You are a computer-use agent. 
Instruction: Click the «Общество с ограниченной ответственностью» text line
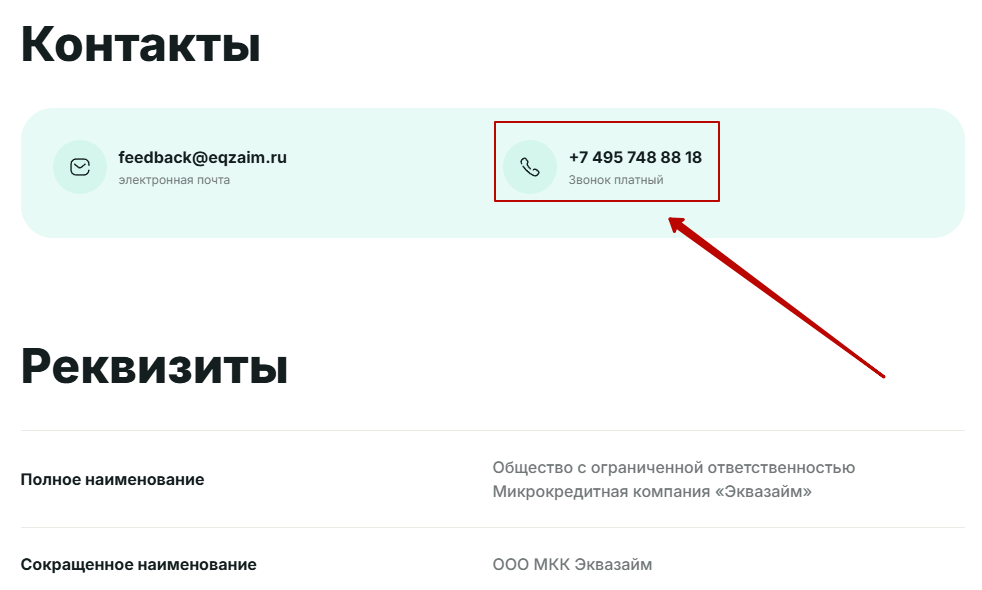coord(673,468)
